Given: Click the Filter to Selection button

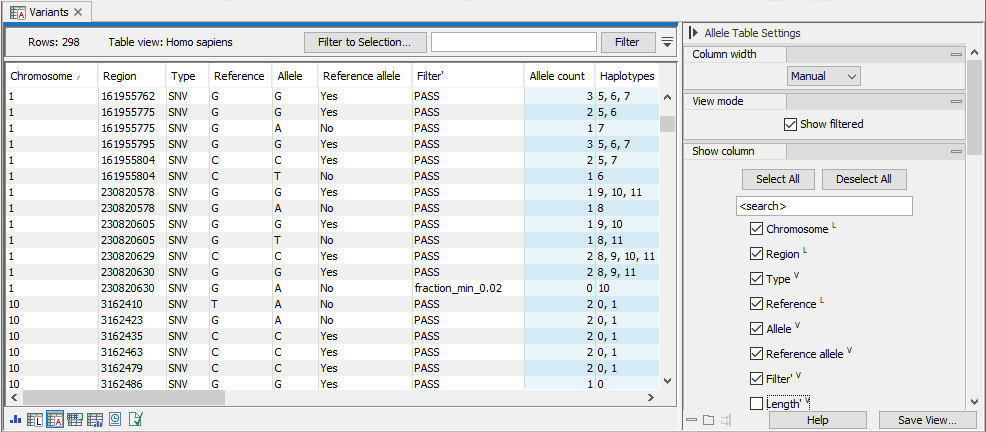Looking at the screenshot, I should pos(365,42).
